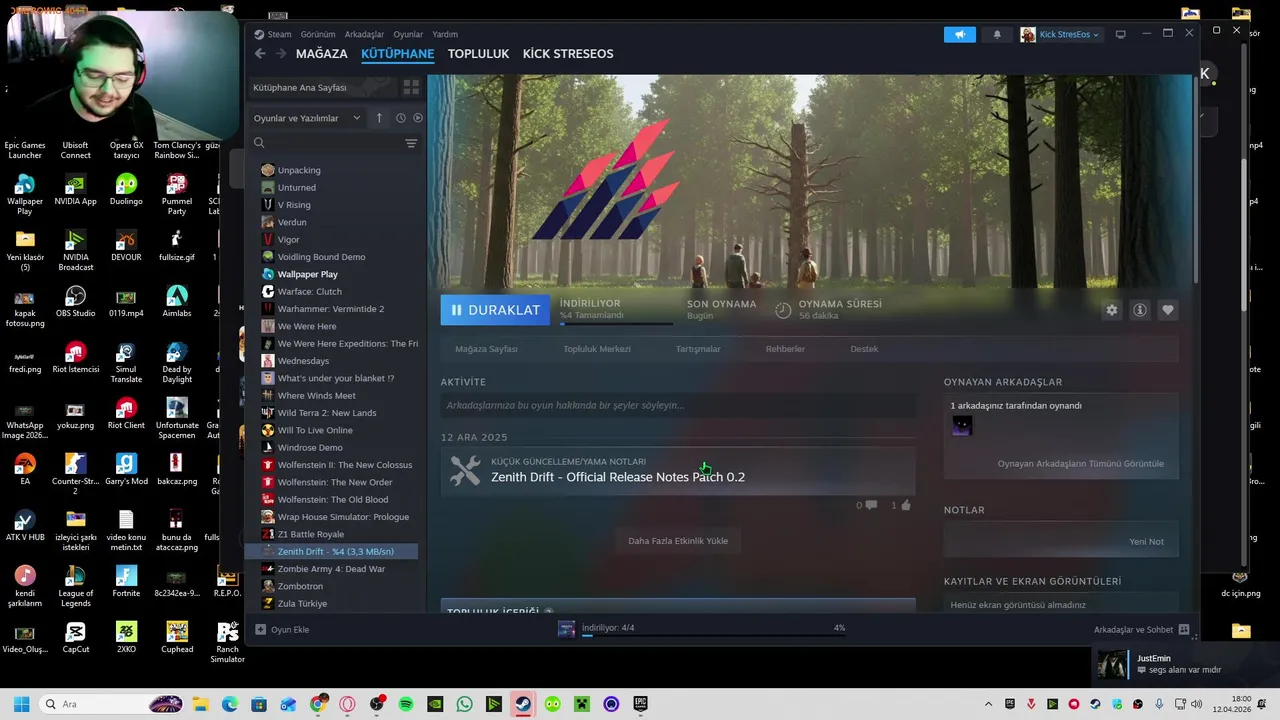Open Arkadaşlar ve Sohbet friends icon
Screen dimensions: 1280x720
click(1184, 629)
